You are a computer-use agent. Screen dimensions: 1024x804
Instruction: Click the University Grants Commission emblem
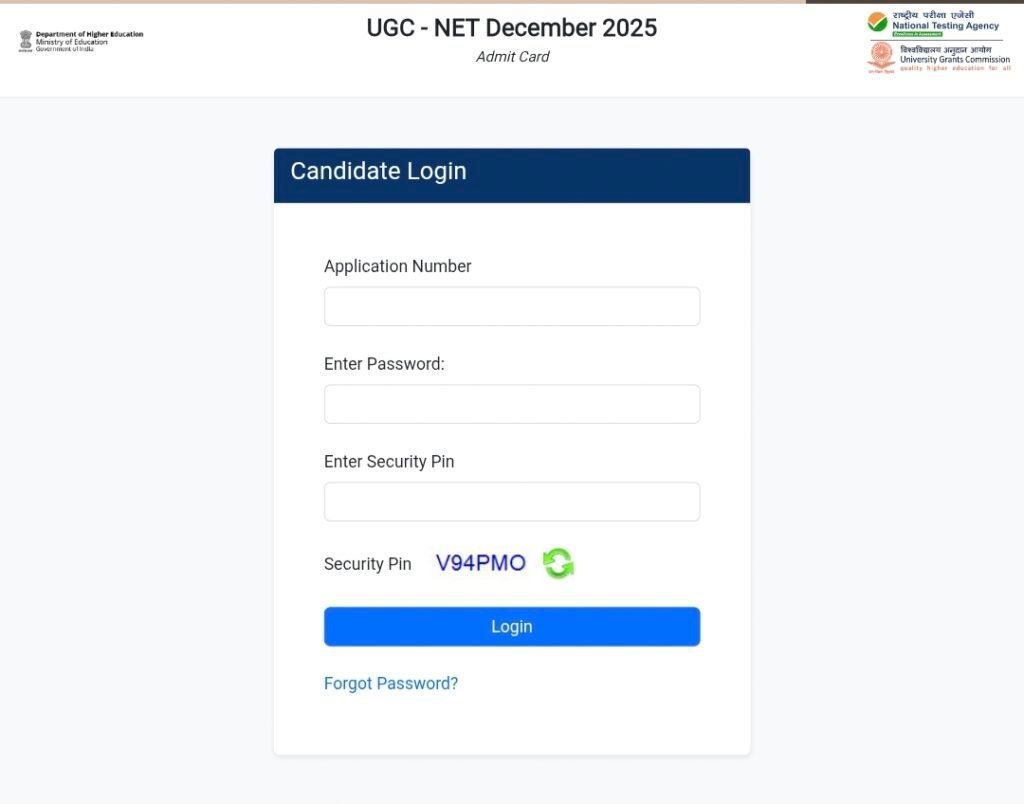coord(881,56)
